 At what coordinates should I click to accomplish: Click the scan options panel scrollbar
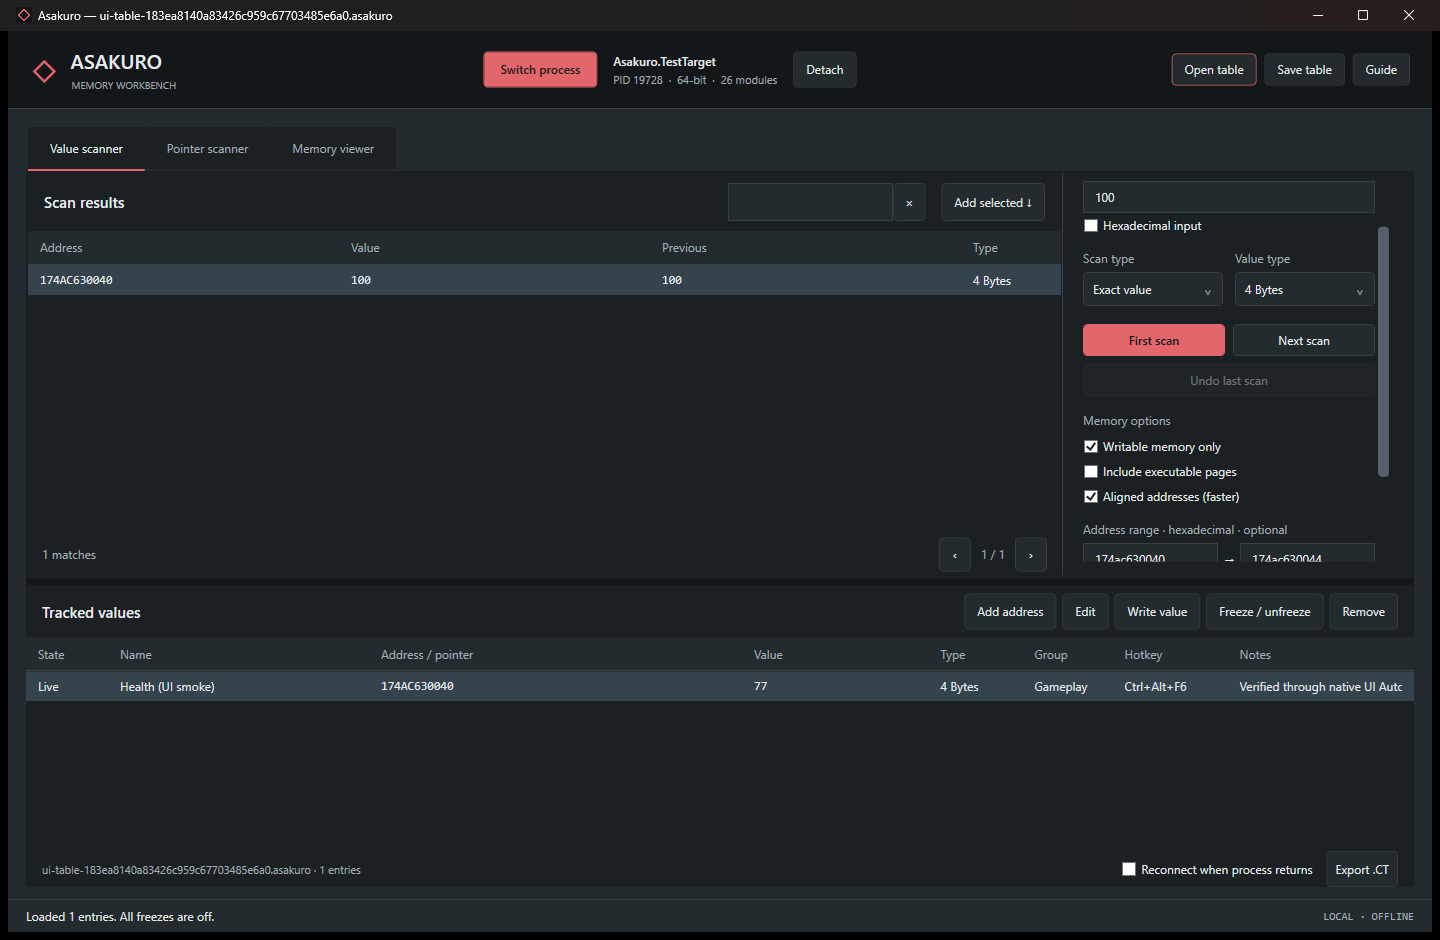coord(1384,352)
